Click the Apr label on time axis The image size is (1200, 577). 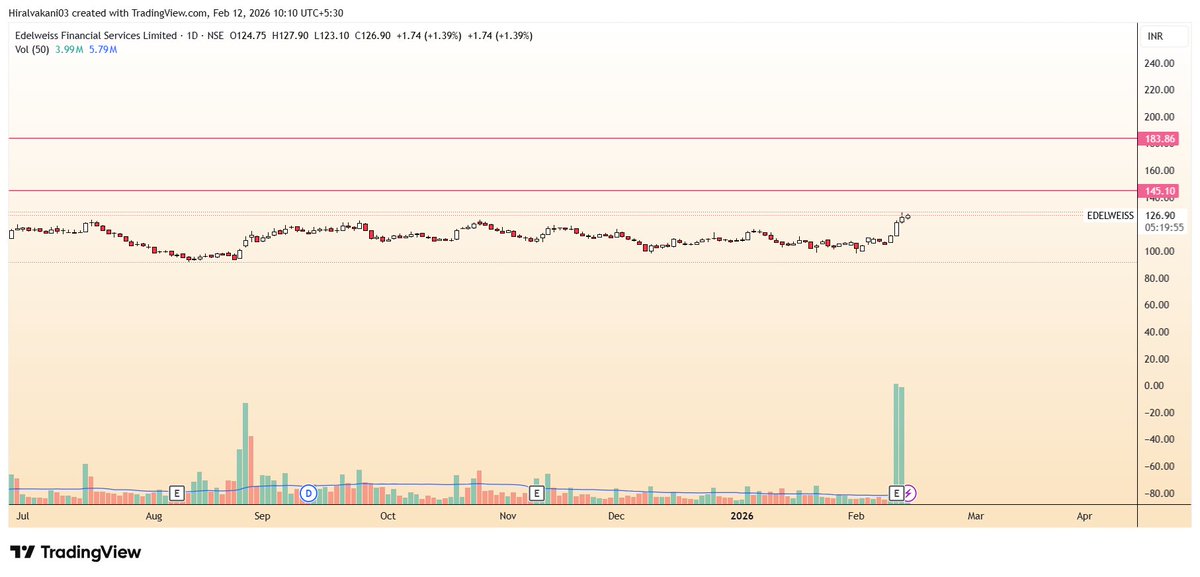[1084, 516]
